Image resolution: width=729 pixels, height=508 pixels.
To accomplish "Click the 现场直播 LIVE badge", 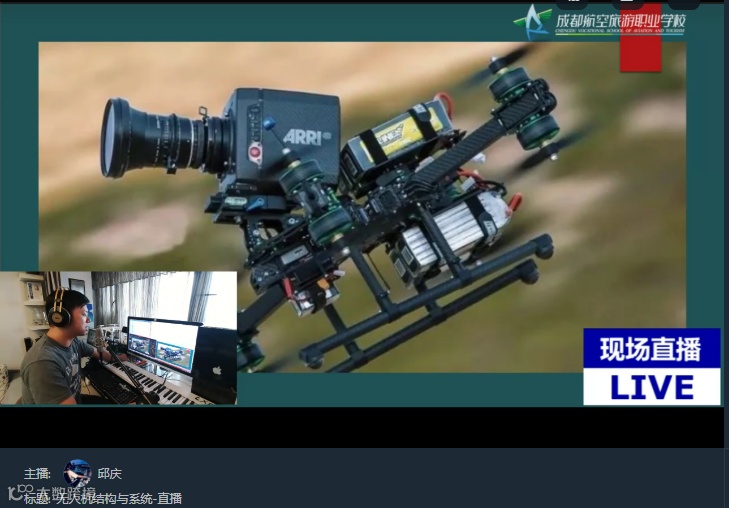I will coord(652,366).
